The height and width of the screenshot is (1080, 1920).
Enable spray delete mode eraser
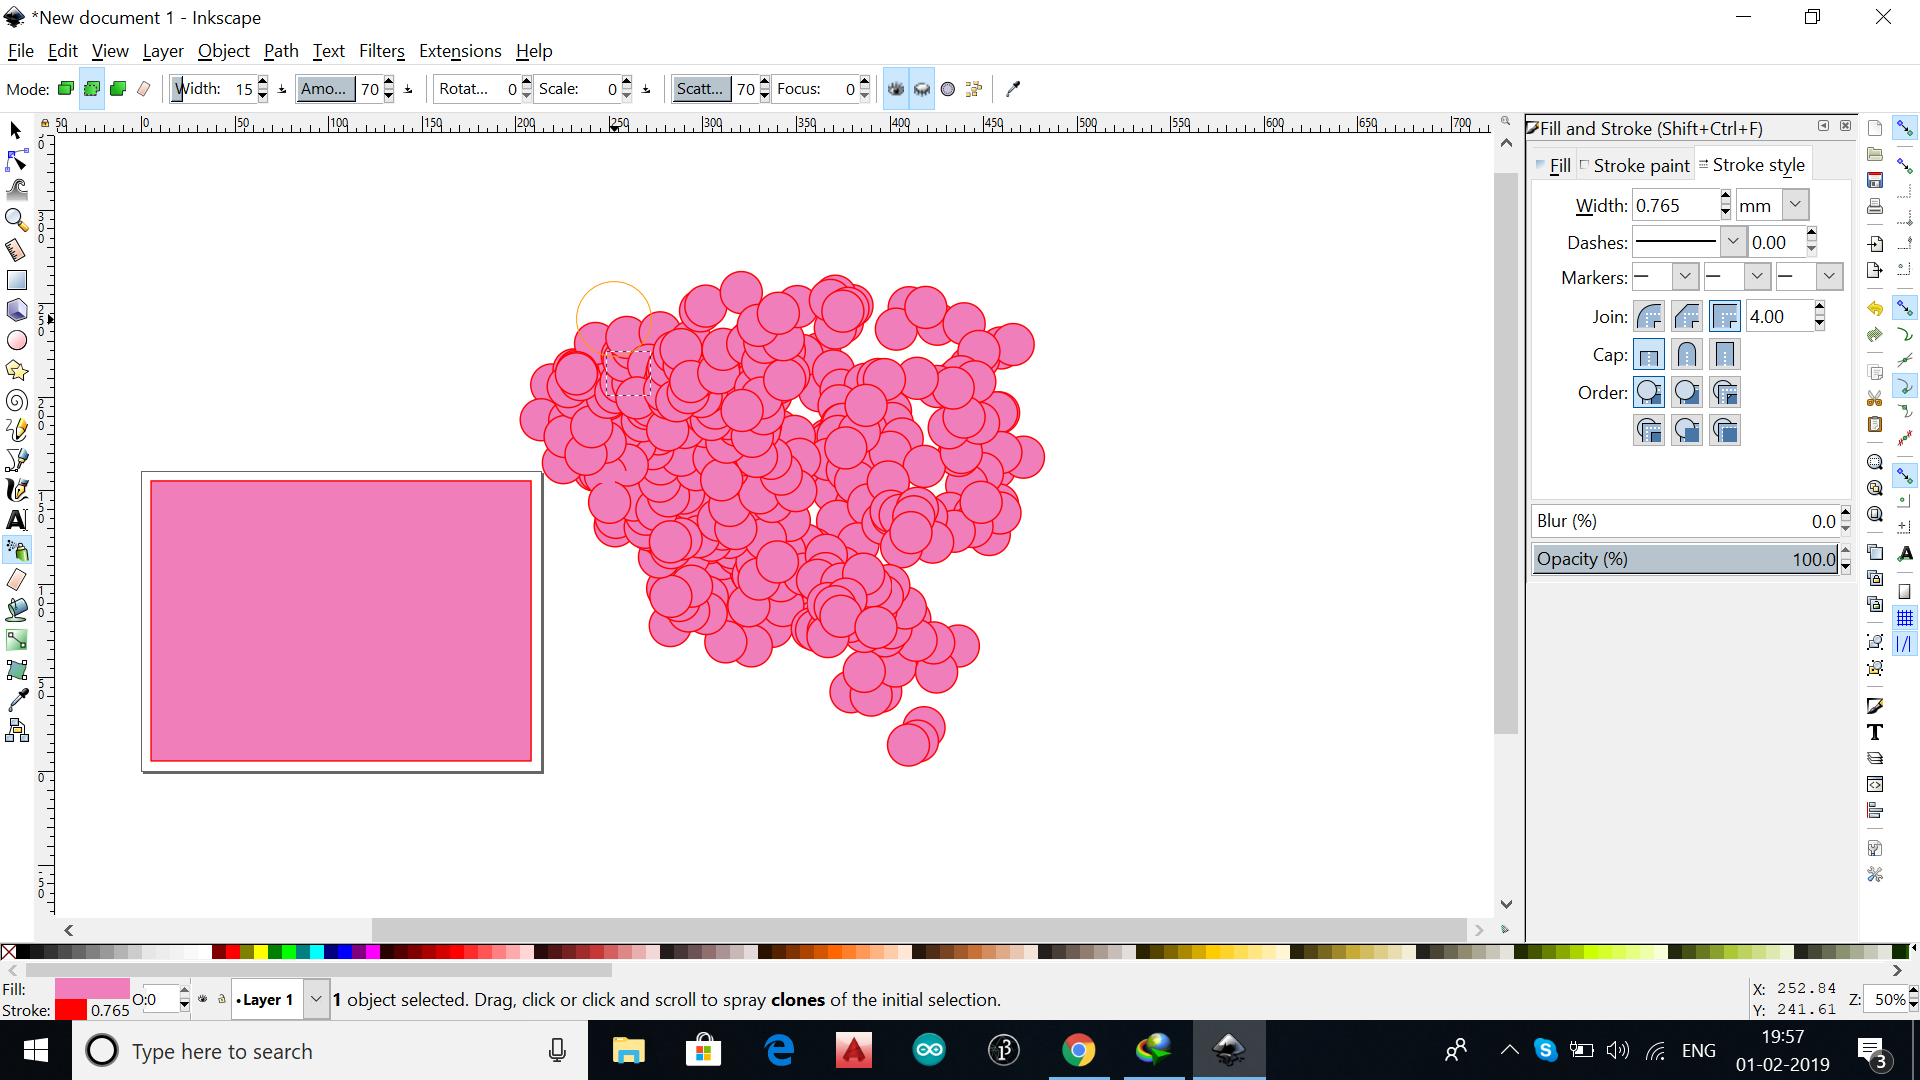click(144, 89)
